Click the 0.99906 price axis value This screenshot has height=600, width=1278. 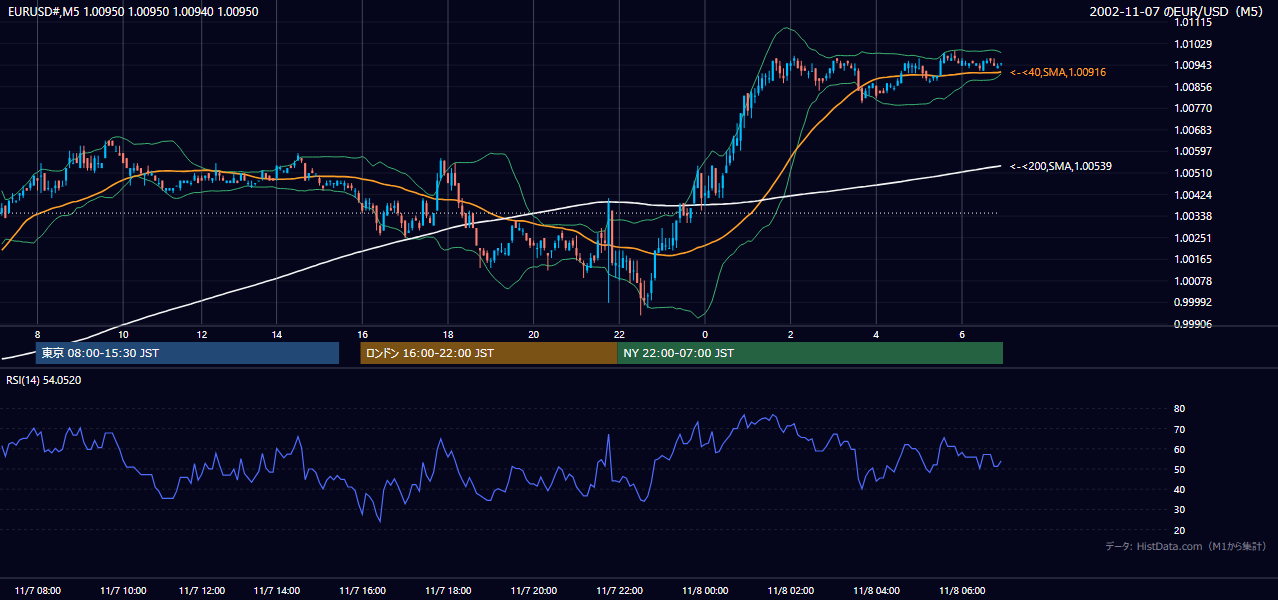click(1193, 324)
